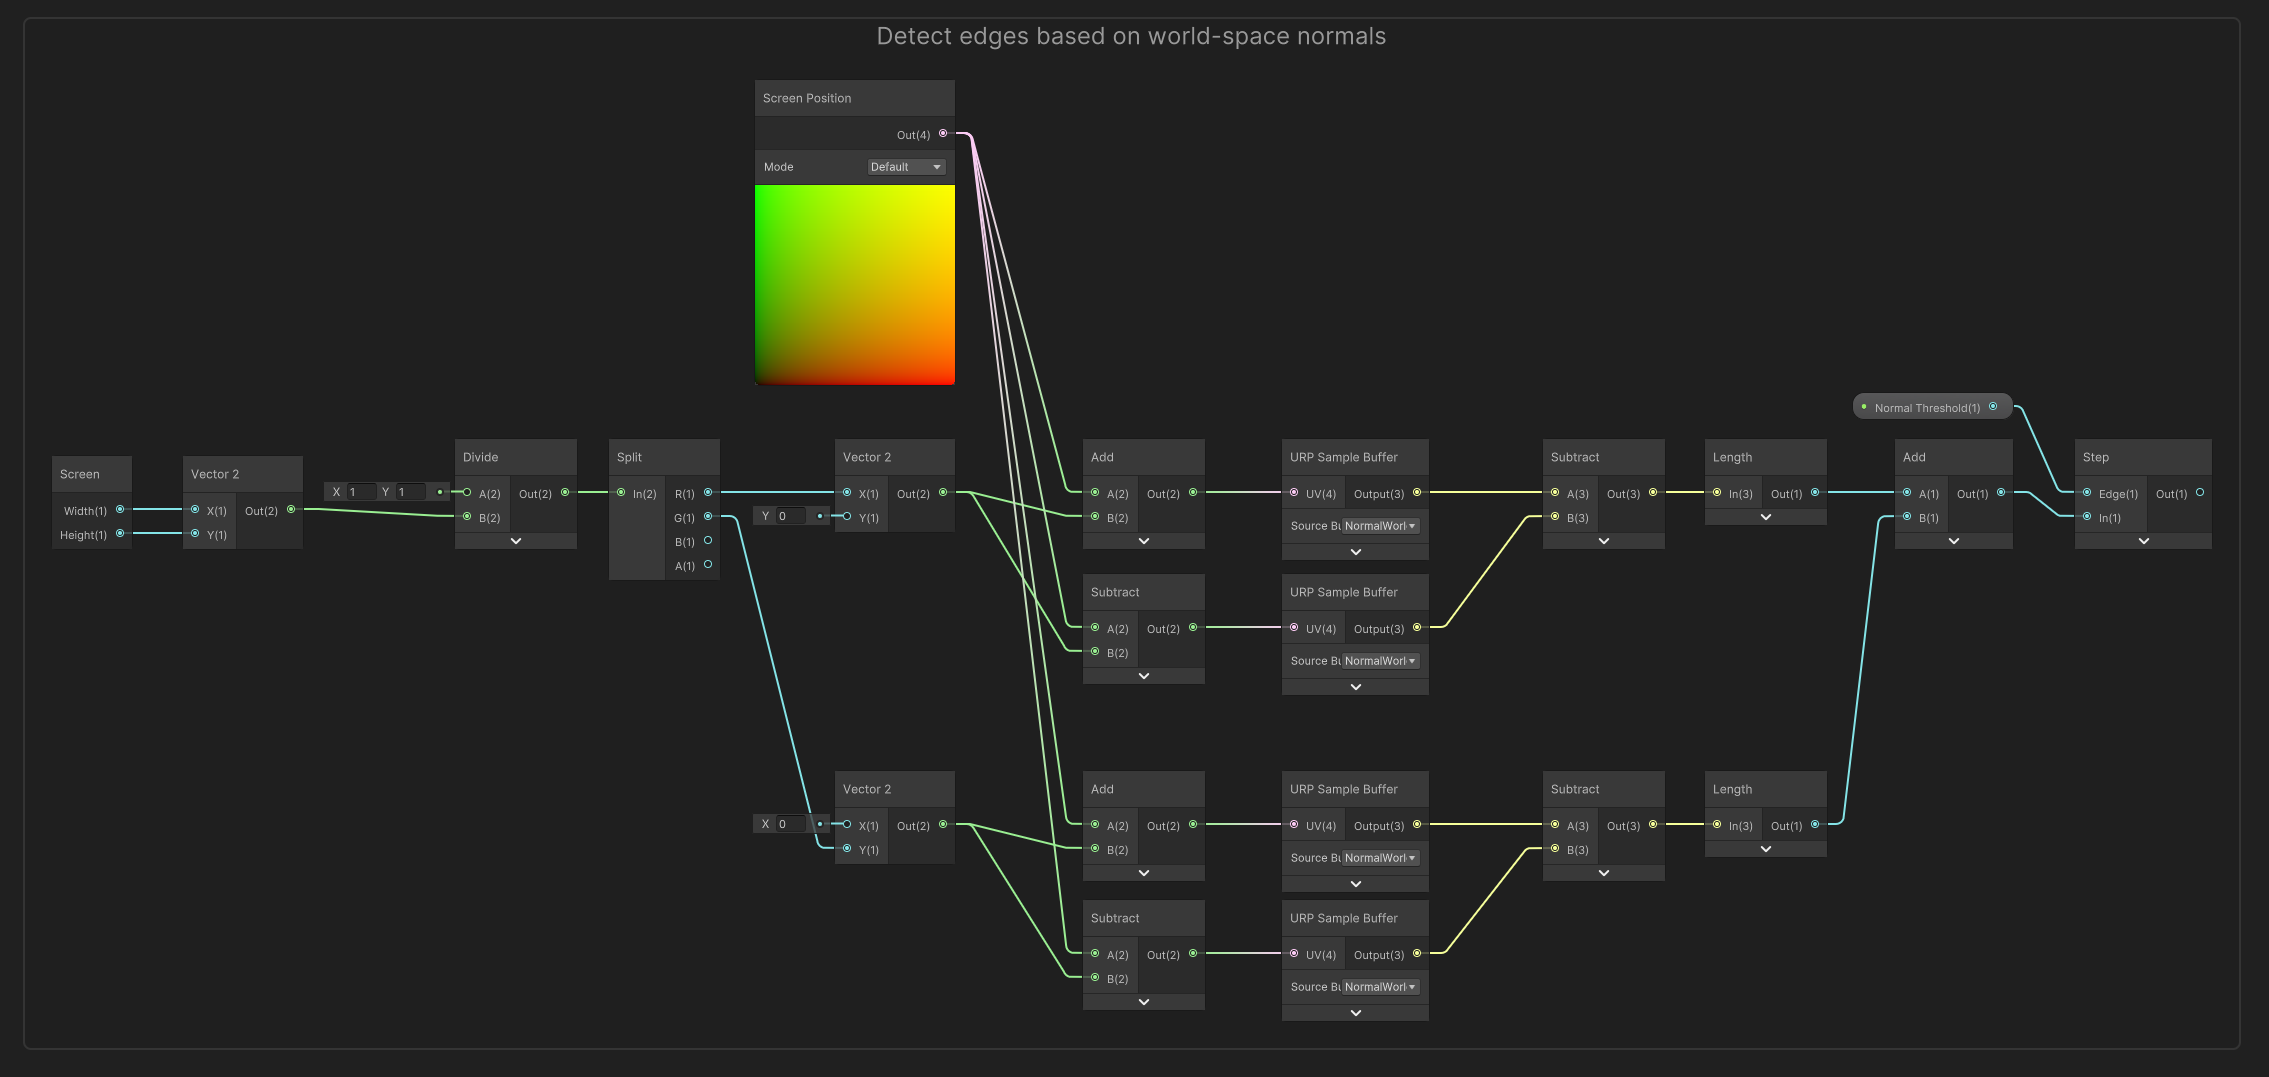Select the Screen node header
The height and width of the screenshot is (1077, 2269).
(x=91, y=473)
